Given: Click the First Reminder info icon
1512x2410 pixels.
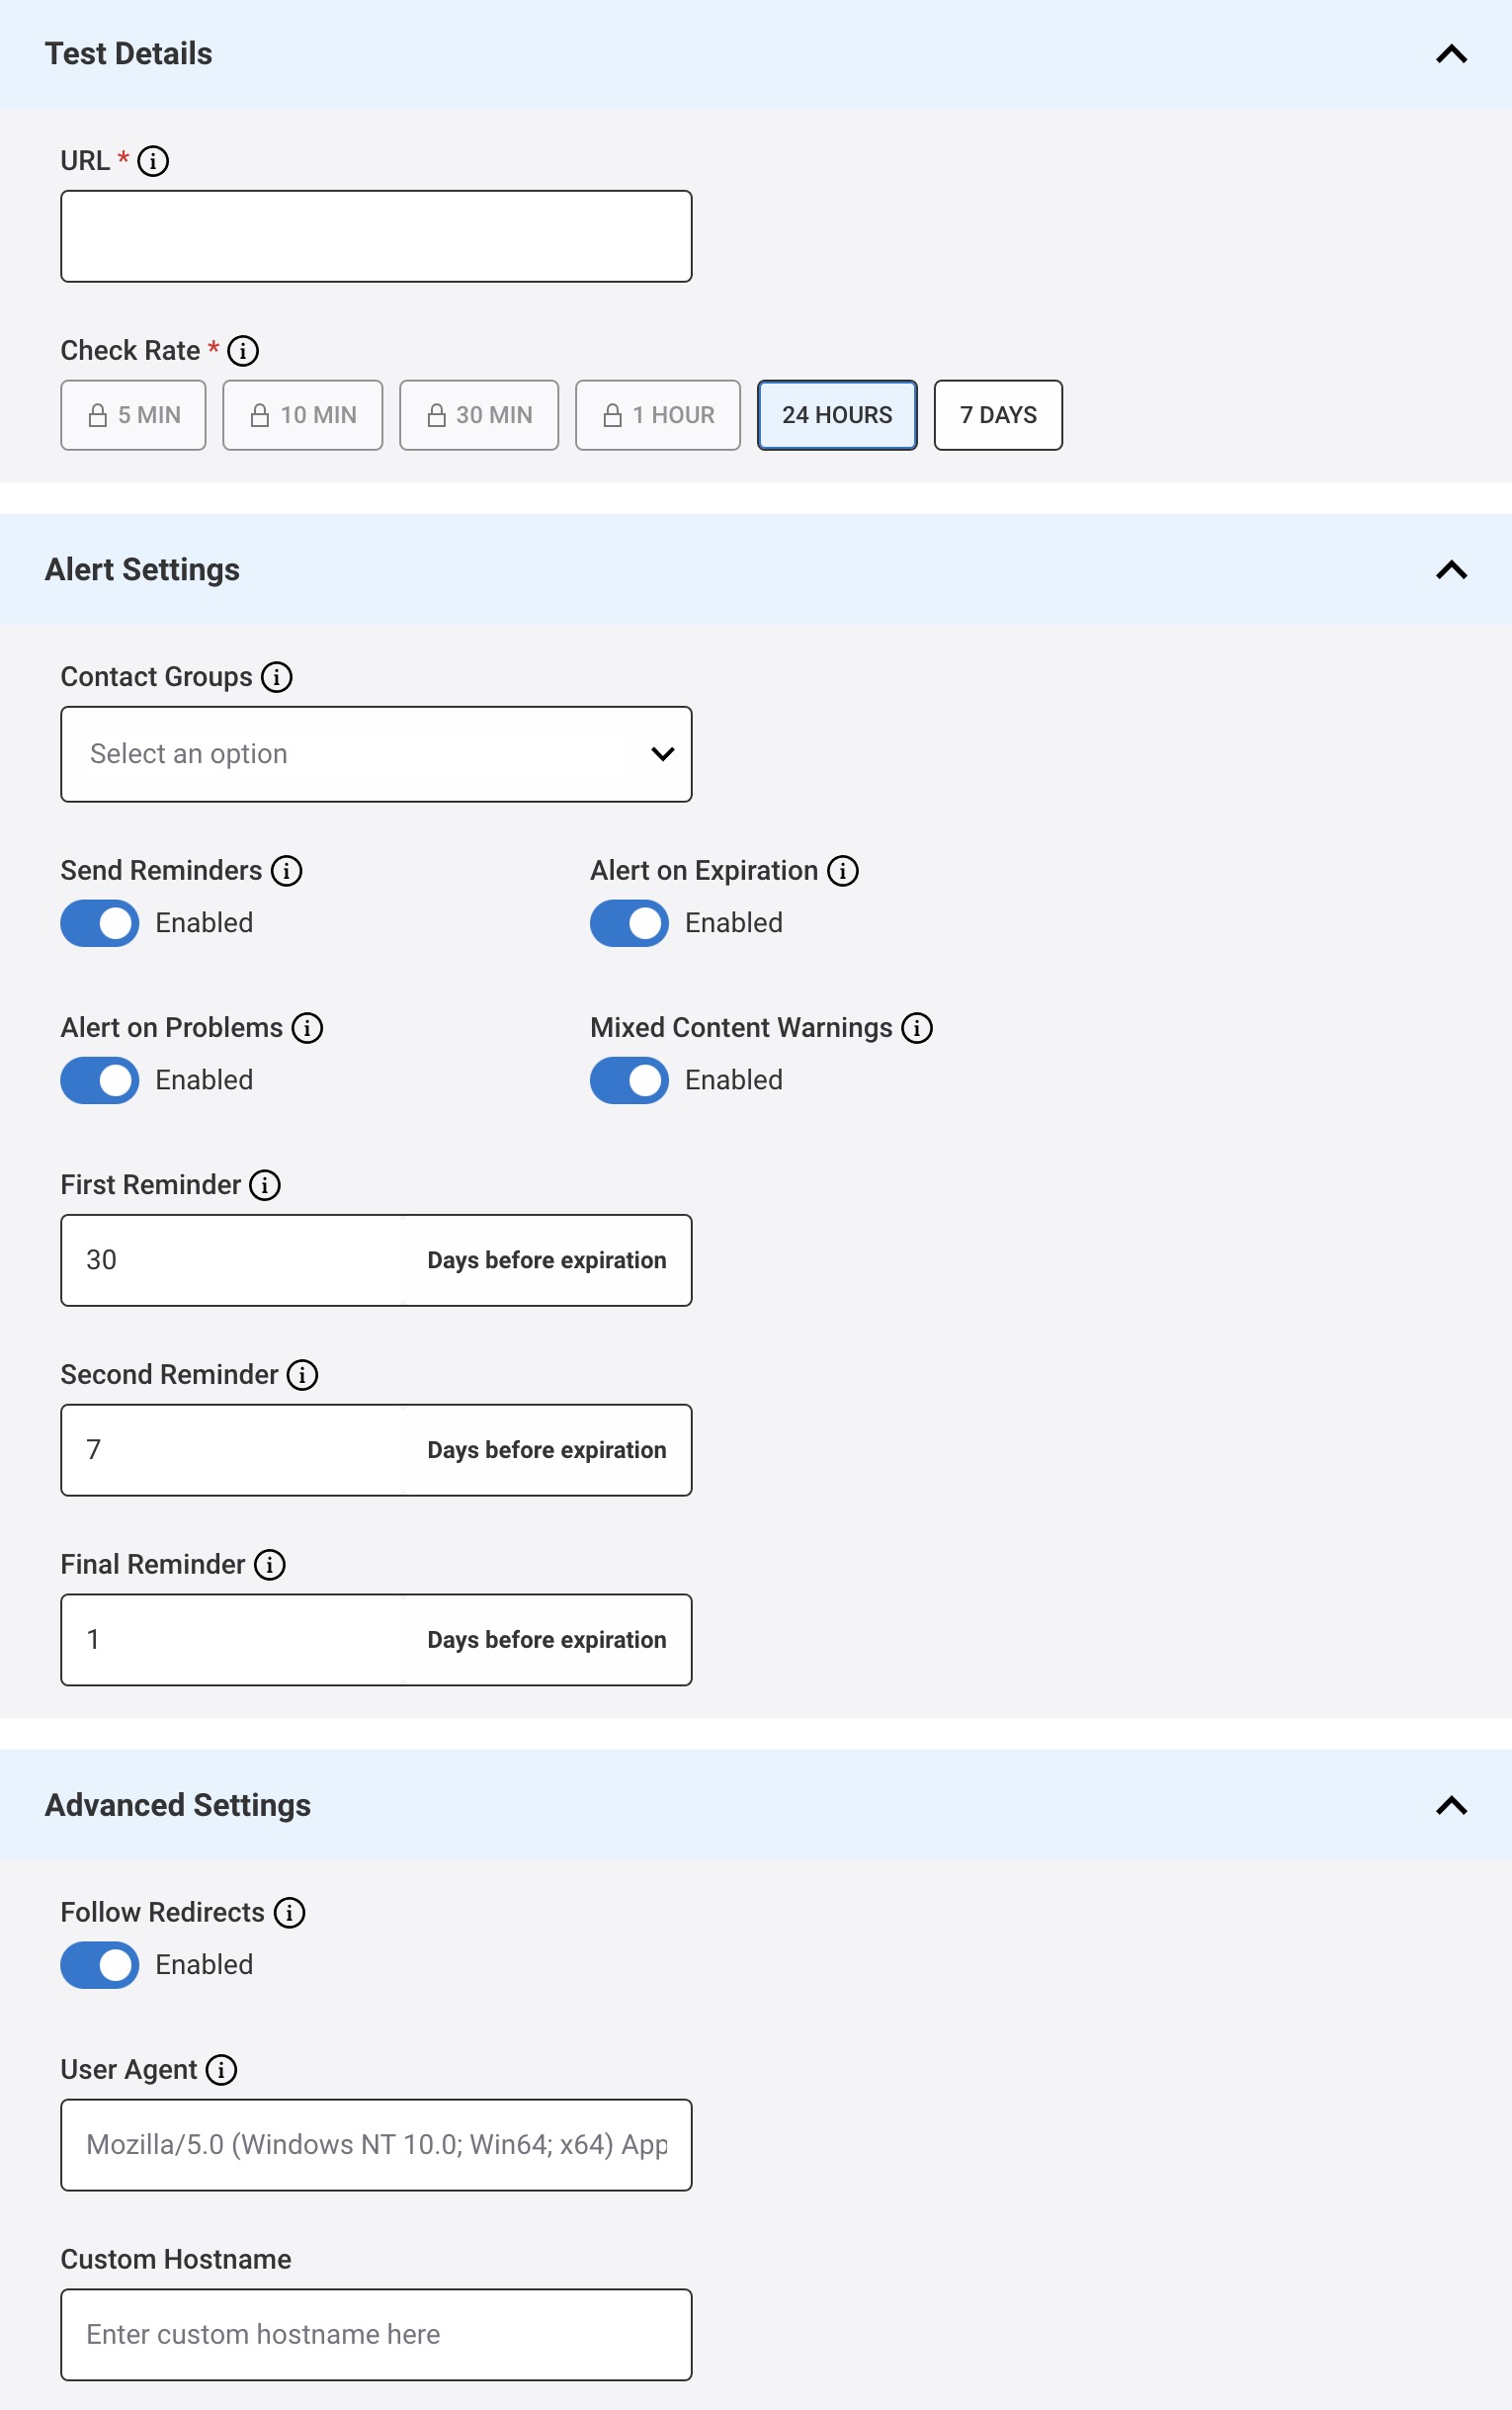Looking at the screenshot, I should tap(264, 1185).
